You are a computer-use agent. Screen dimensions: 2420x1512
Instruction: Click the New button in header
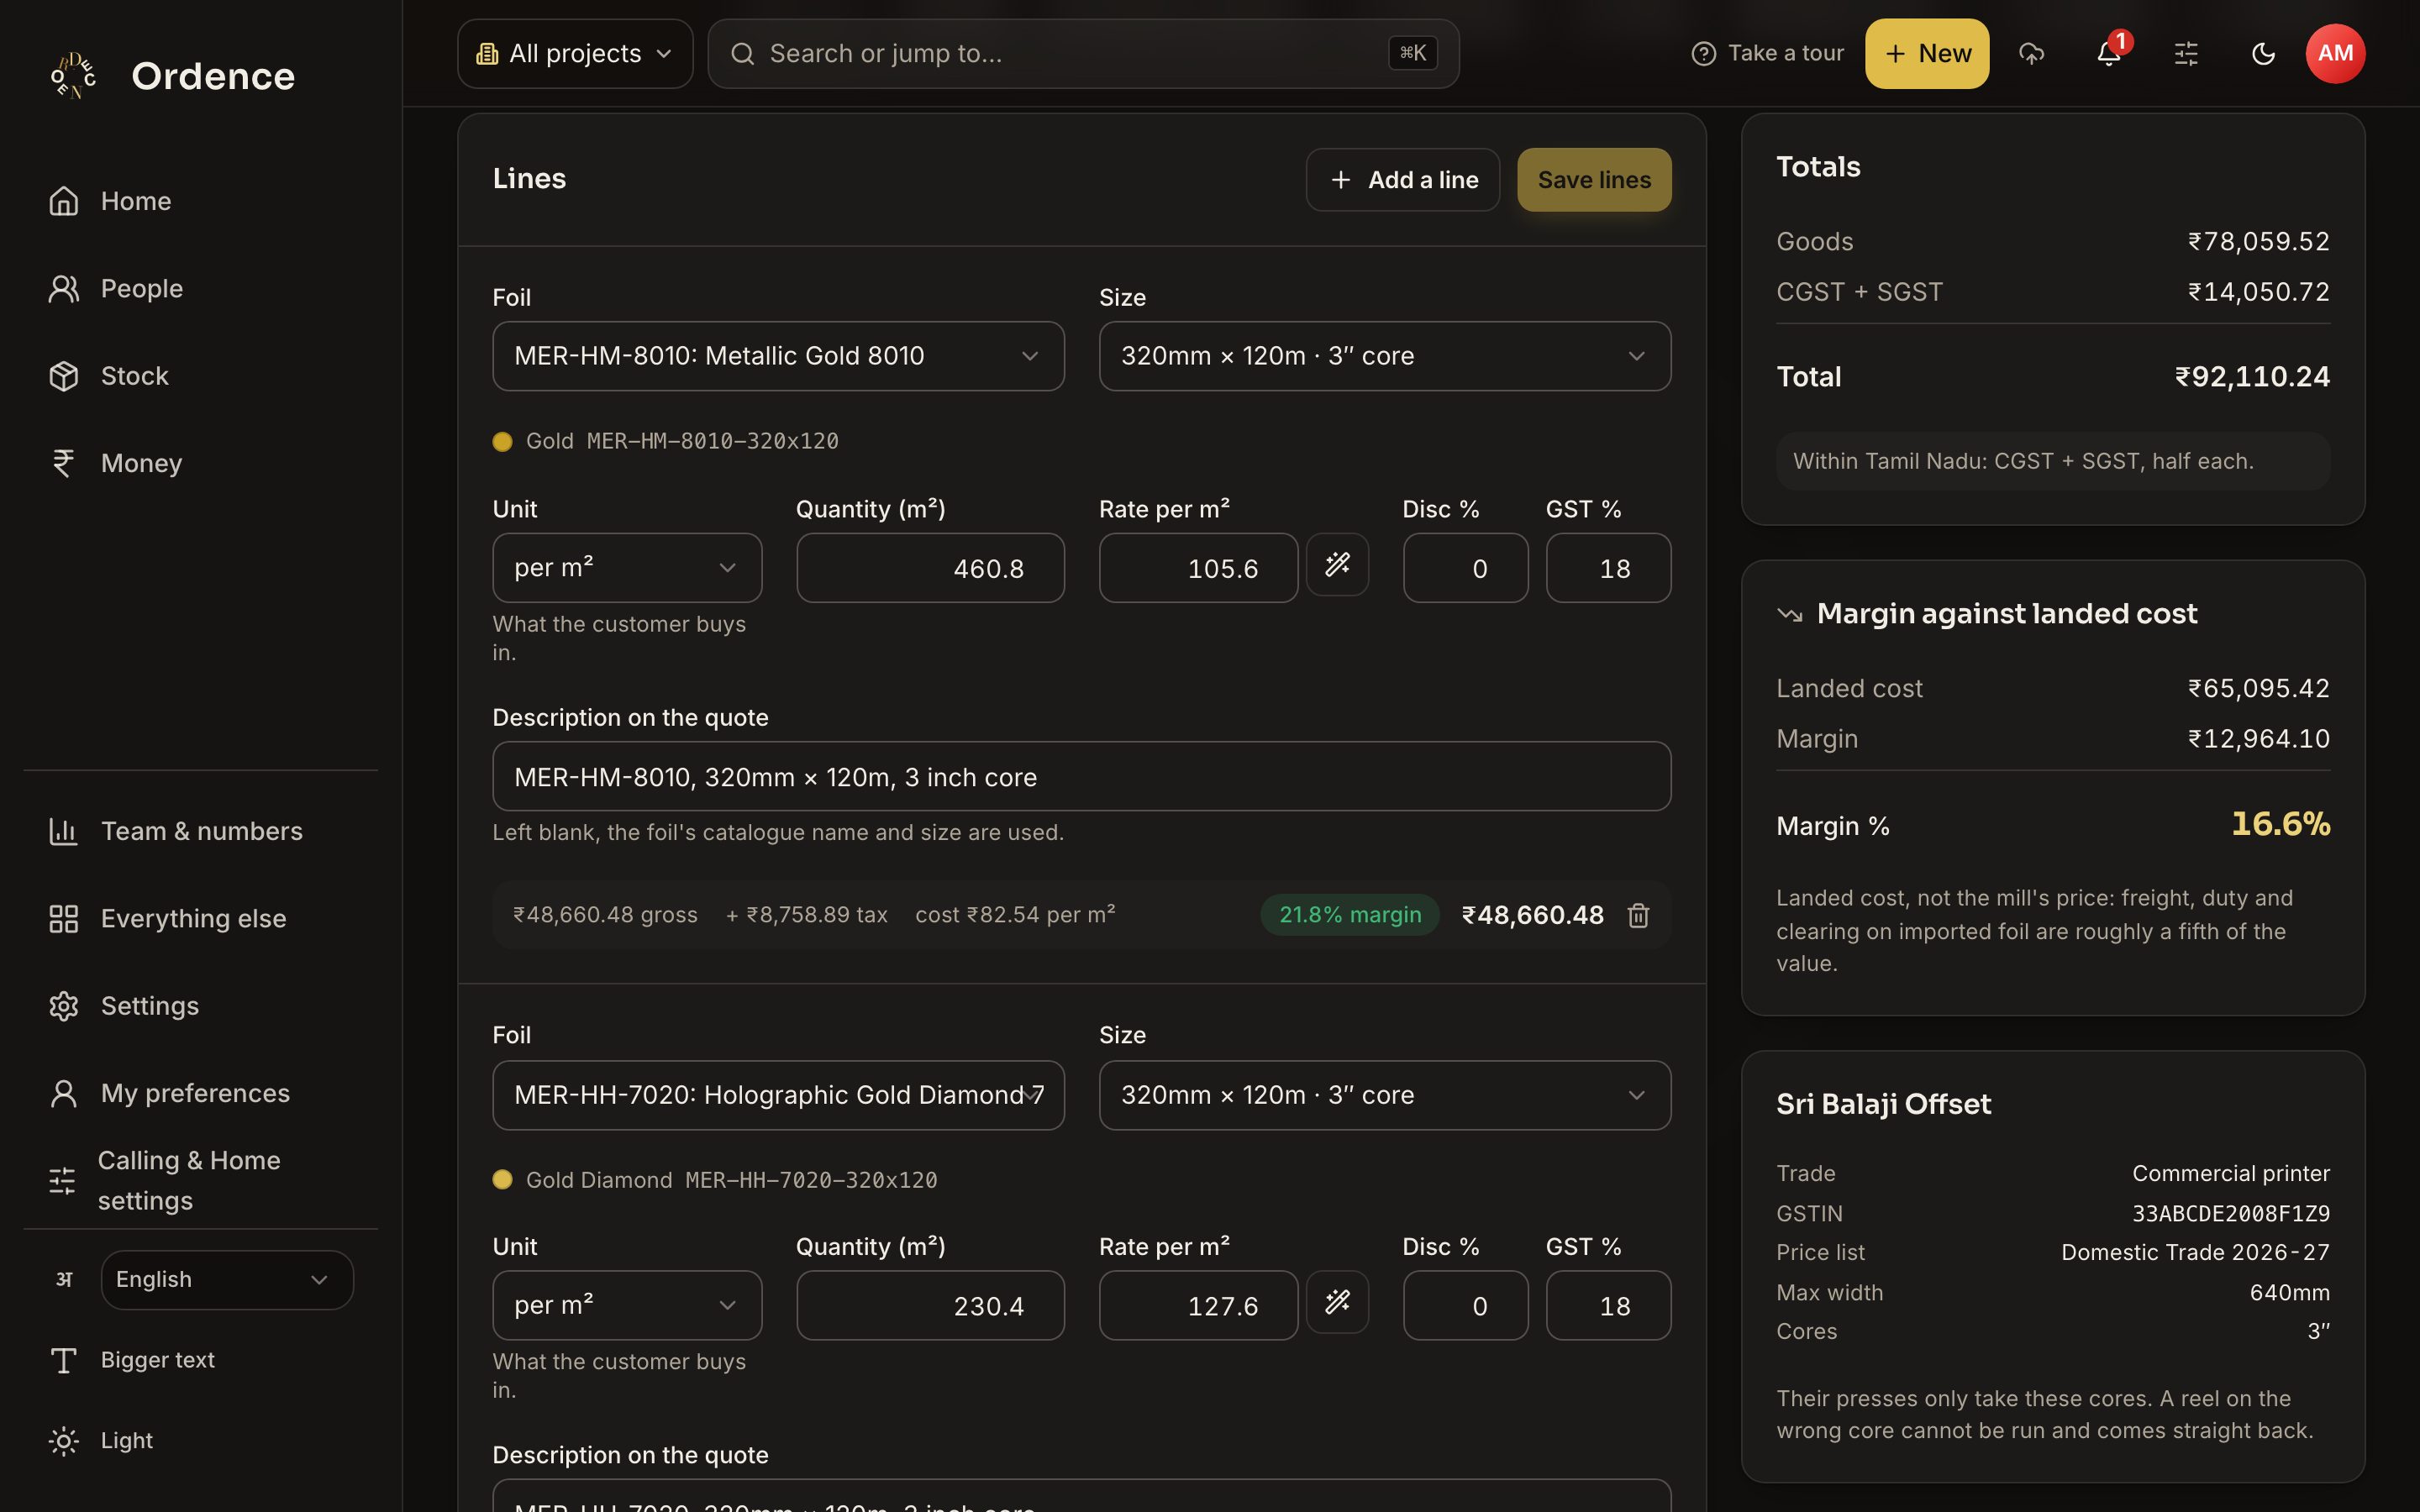tap(1927, 53)
